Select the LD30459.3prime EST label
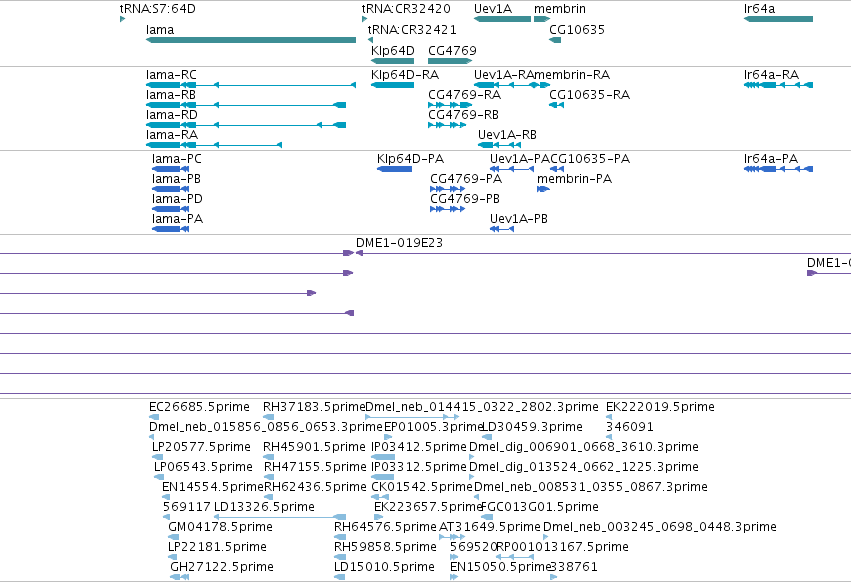Image resolution: width=851 pixels, height=582 pixels. pyautogui.click(x=532, y=427)
